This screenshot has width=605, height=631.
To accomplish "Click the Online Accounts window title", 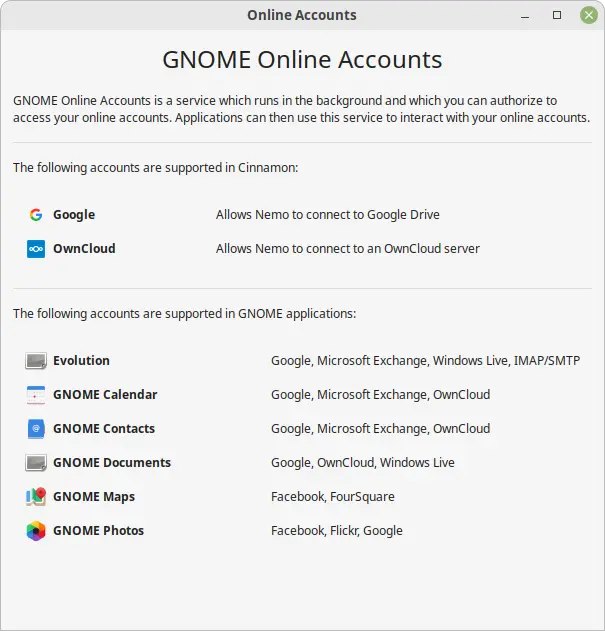I will (x=302, y=15).
